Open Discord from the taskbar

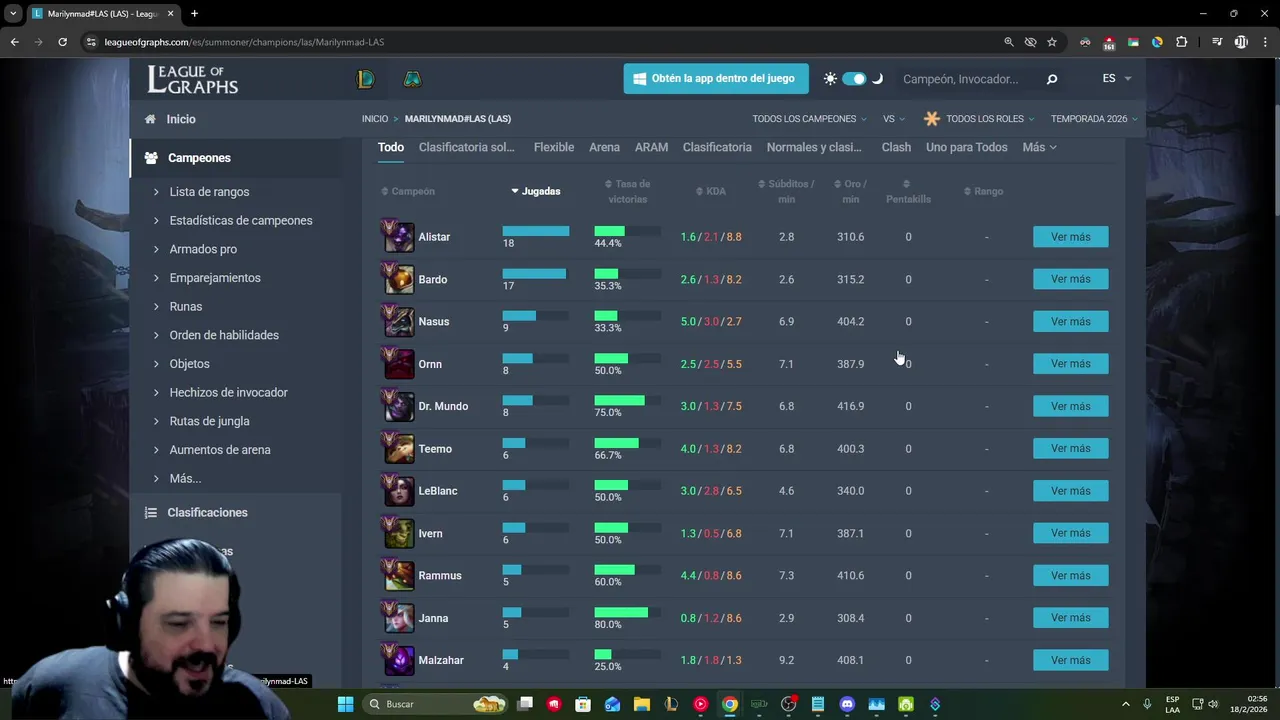847,704
